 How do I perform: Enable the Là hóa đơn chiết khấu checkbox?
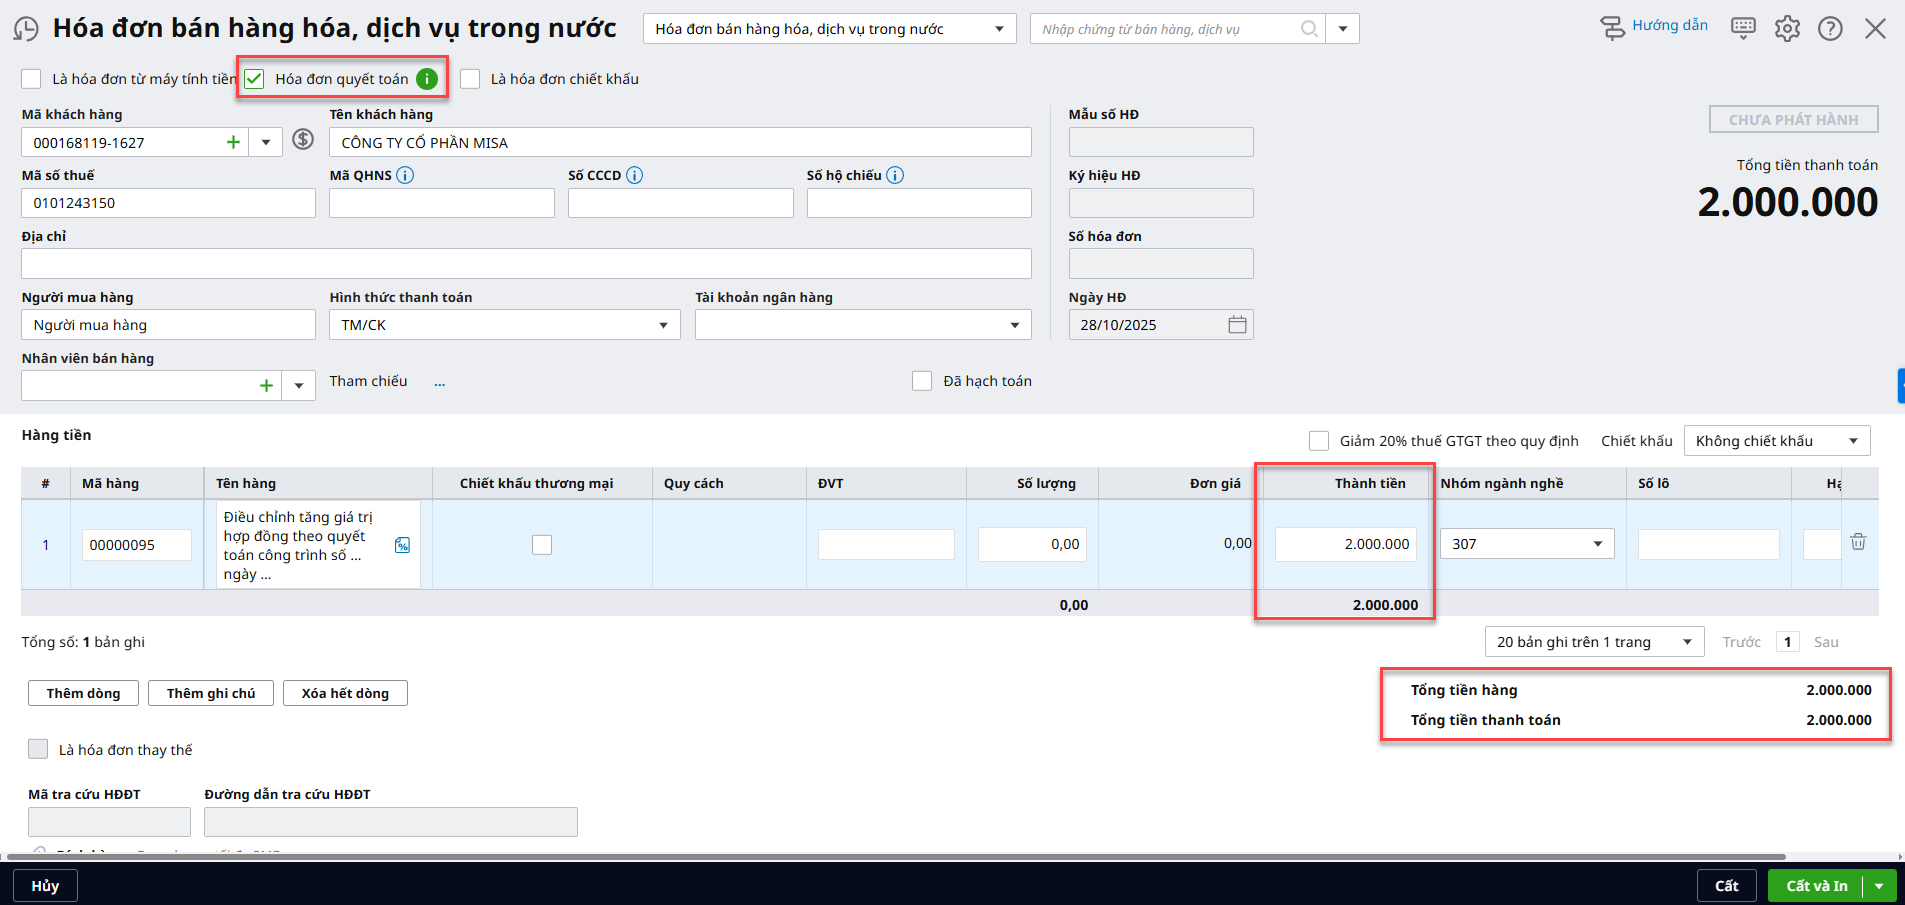tap(470, 79)
